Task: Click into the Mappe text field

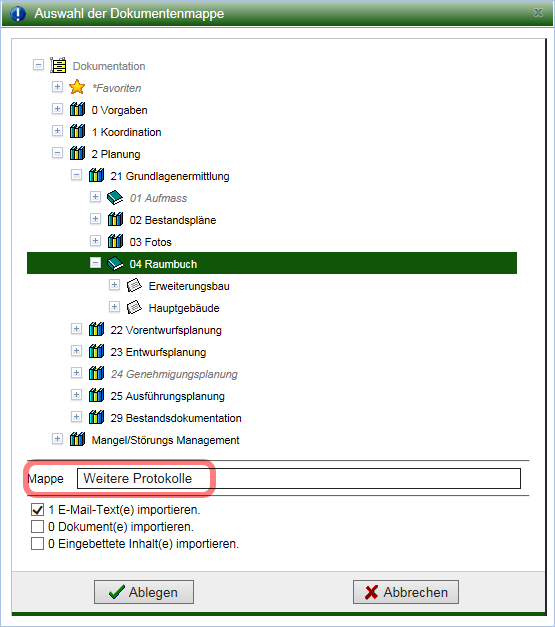Action: click(x=299, y=479)
